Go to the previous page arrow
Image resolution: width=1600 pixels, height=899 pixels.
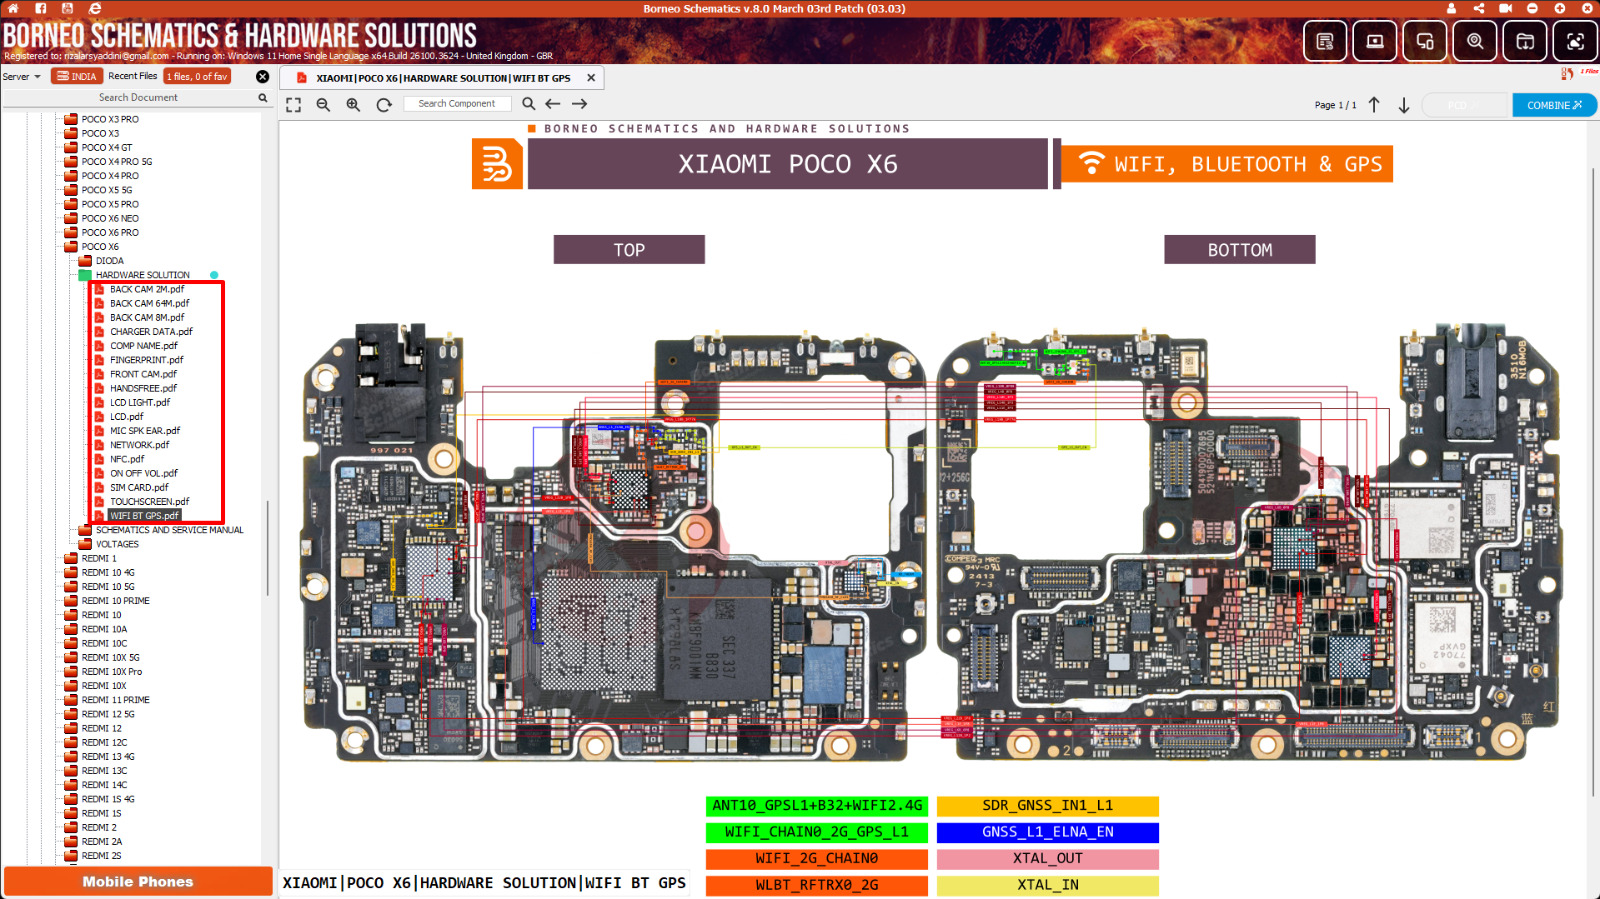1374,104
